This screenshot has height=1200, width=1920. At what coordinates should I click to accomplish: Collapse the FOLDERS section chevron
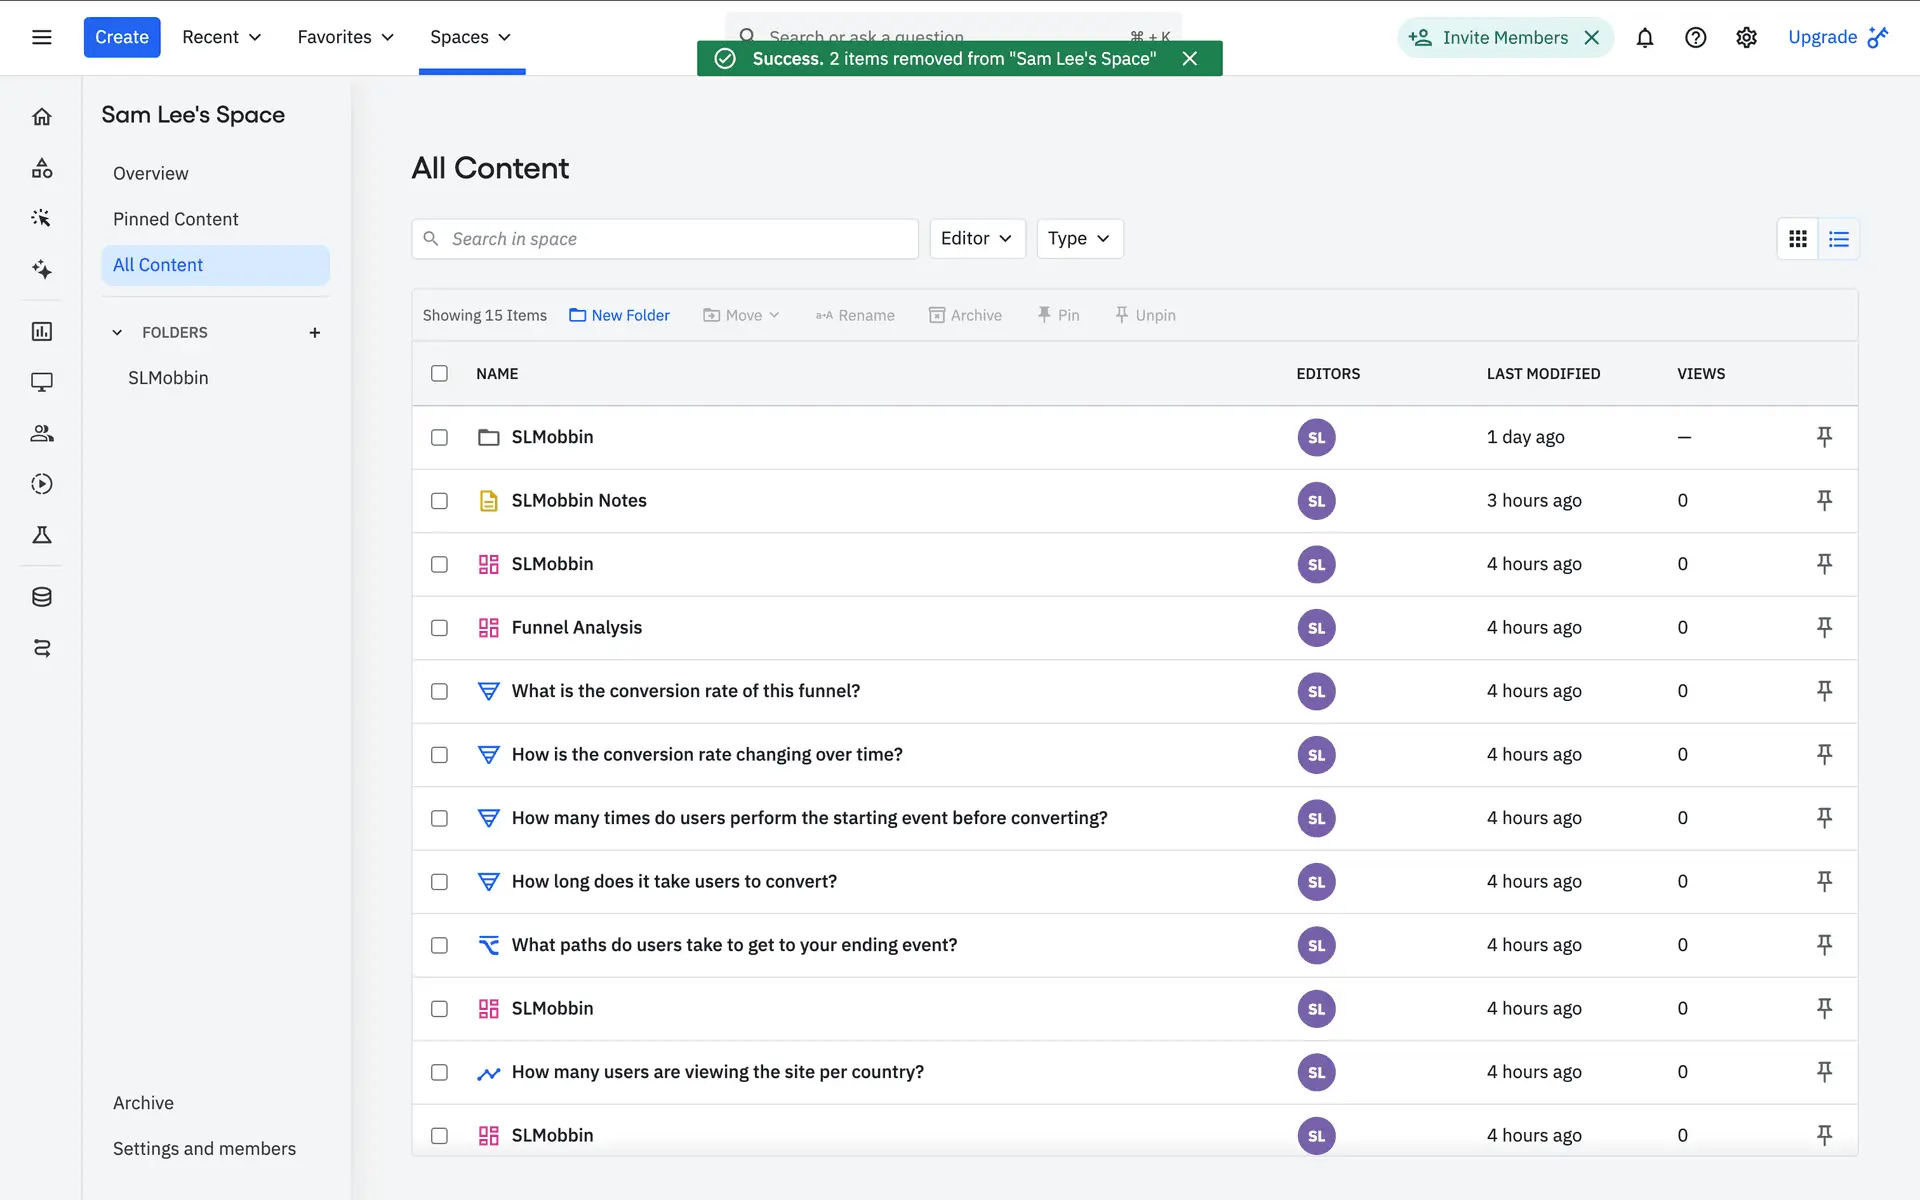[117, 333]
